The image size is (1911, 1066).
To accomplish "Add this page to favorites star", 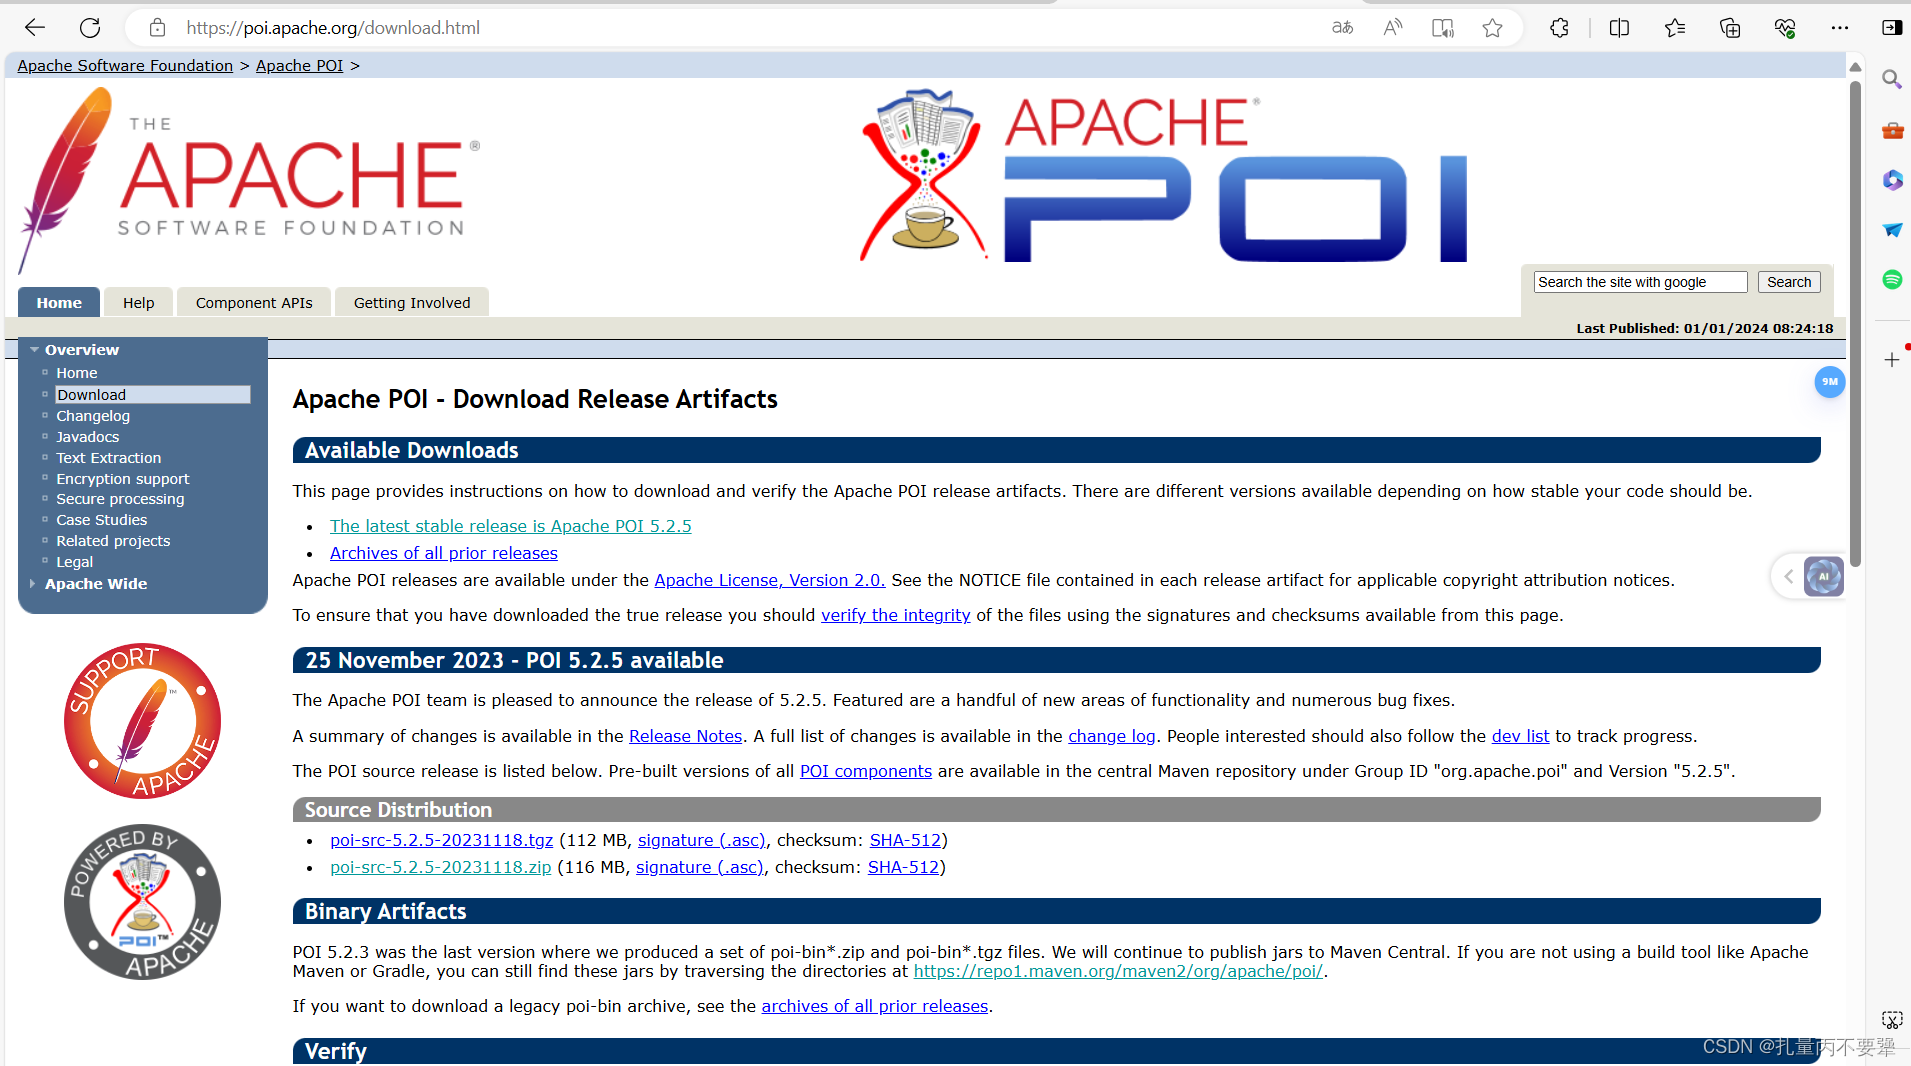I will point(1492,28).
